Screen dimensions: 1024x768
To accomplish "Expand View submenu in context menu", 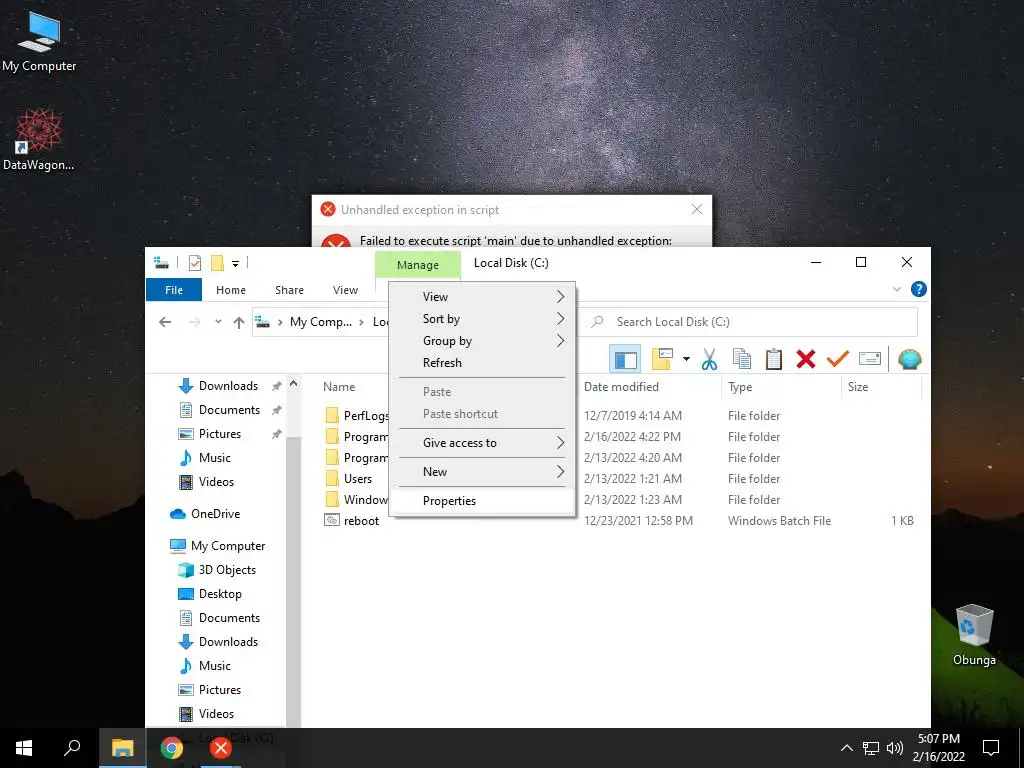I will pos(482,296).
